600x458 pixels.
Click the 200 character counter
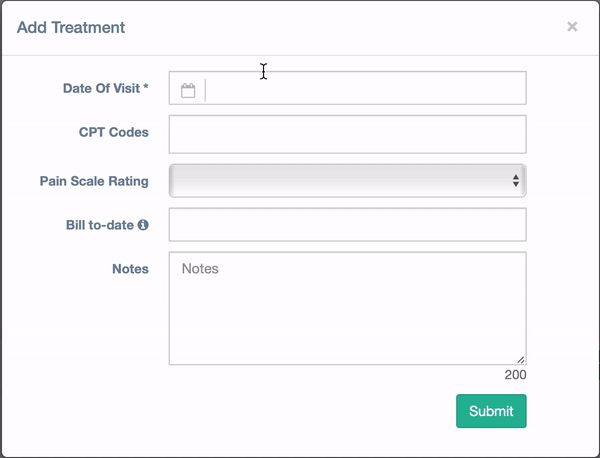(x=515, y=375)
